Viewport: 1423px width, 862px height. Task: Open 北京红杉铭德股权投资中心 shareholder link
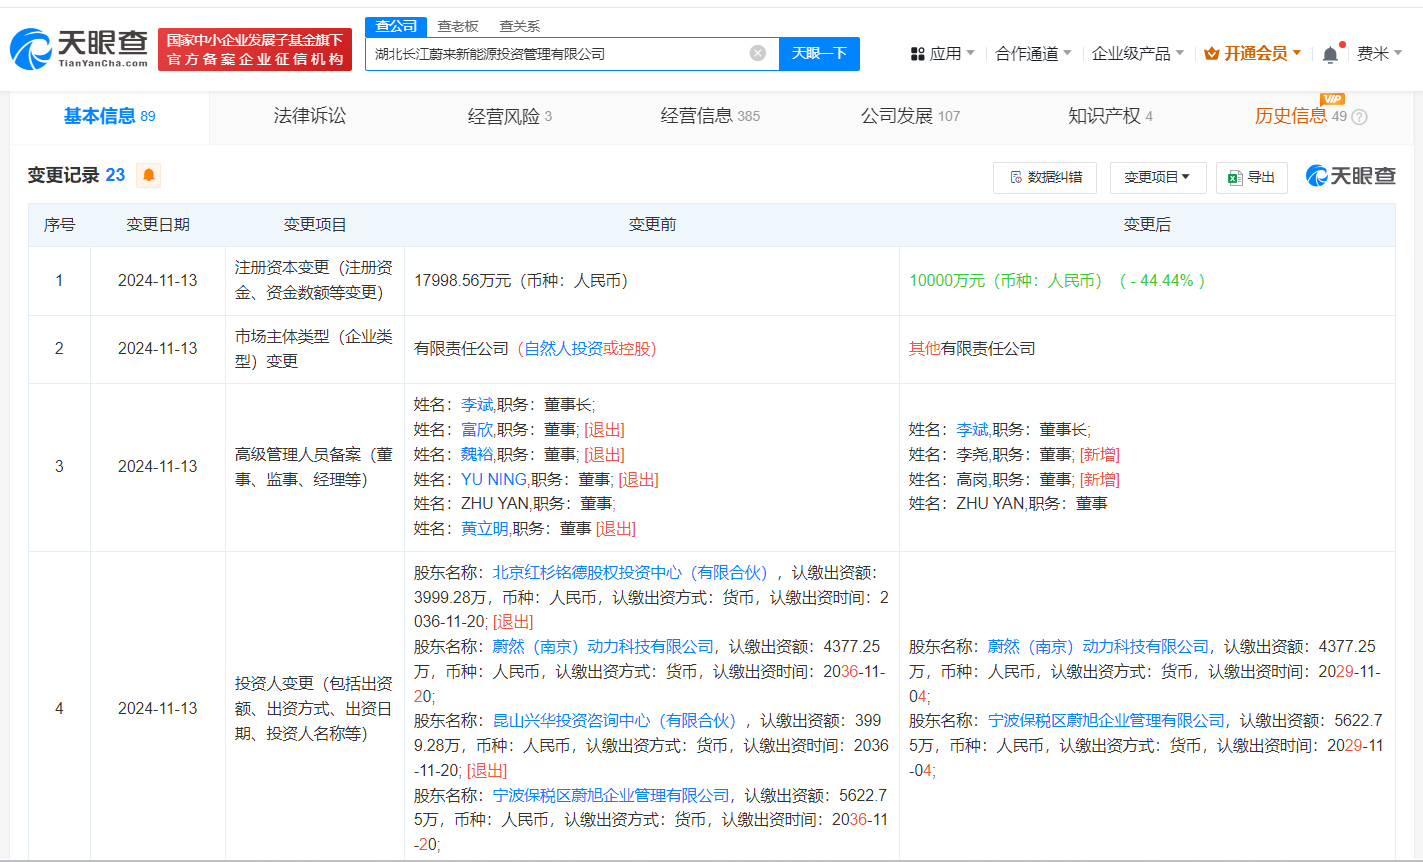tap(630, 572)
